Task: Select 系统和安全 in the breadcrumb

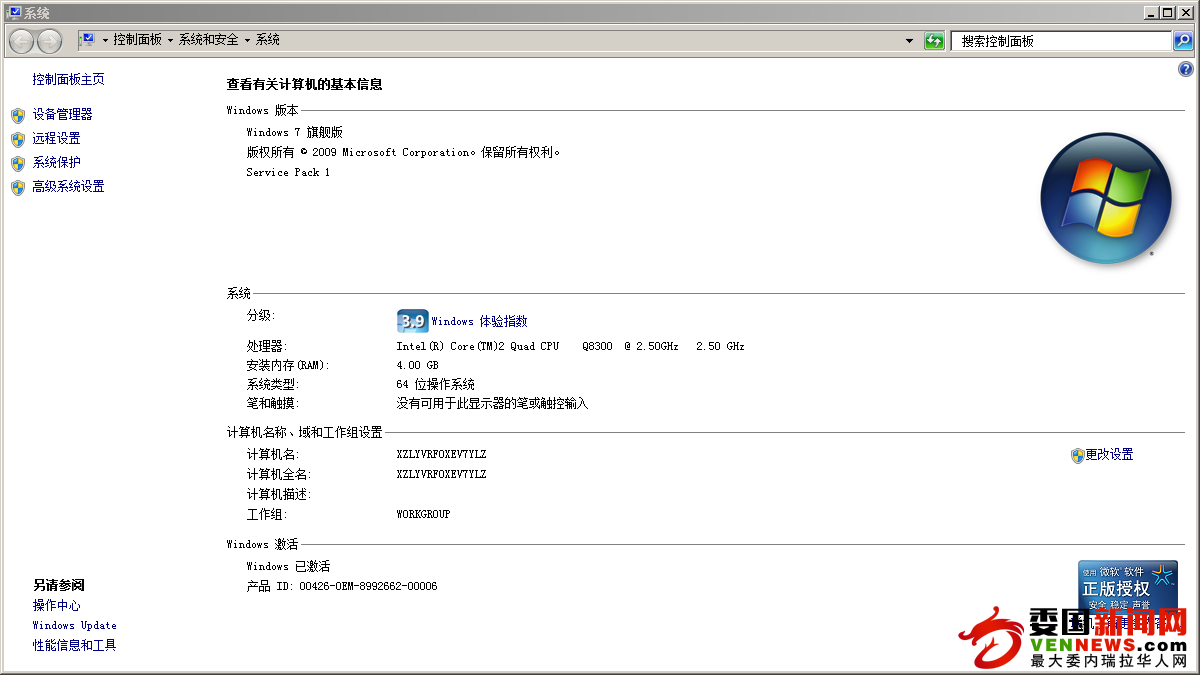Action: tap(209, 40)
